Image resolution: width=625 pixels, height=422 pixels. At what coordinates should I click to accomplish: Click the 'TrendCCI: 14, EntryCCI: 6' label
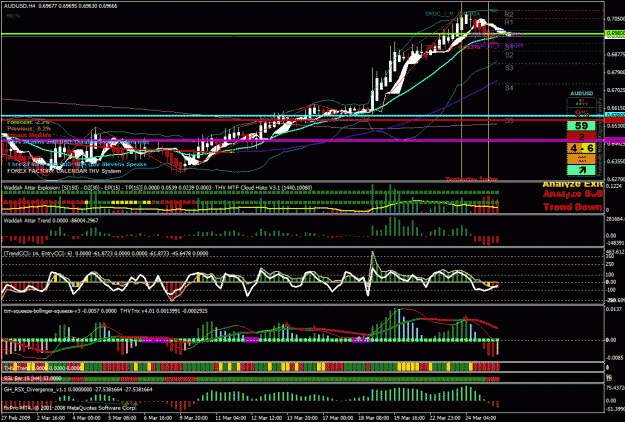pyautogui.click(x=39, y=253)
